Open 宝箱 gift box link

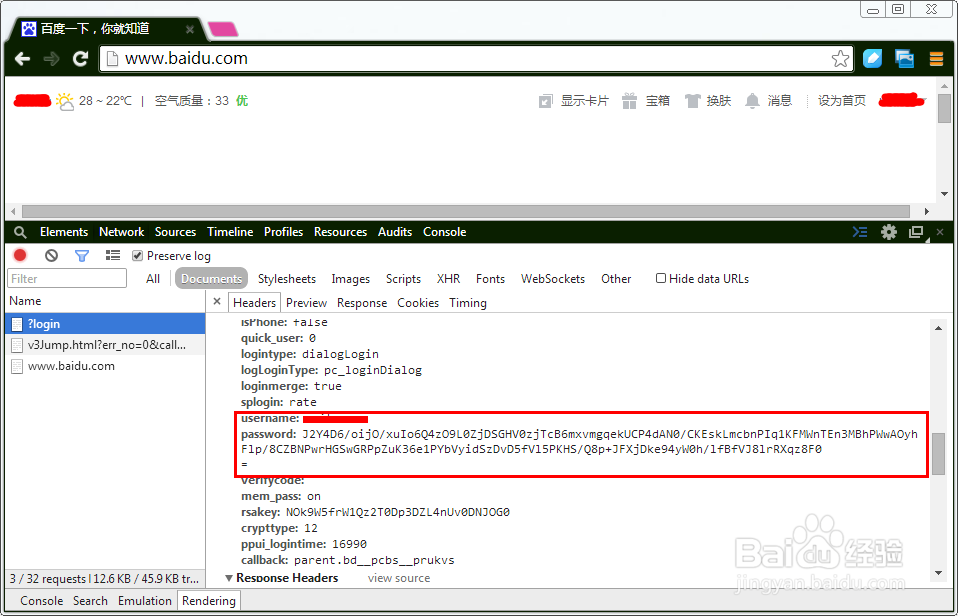pos(646,101)
